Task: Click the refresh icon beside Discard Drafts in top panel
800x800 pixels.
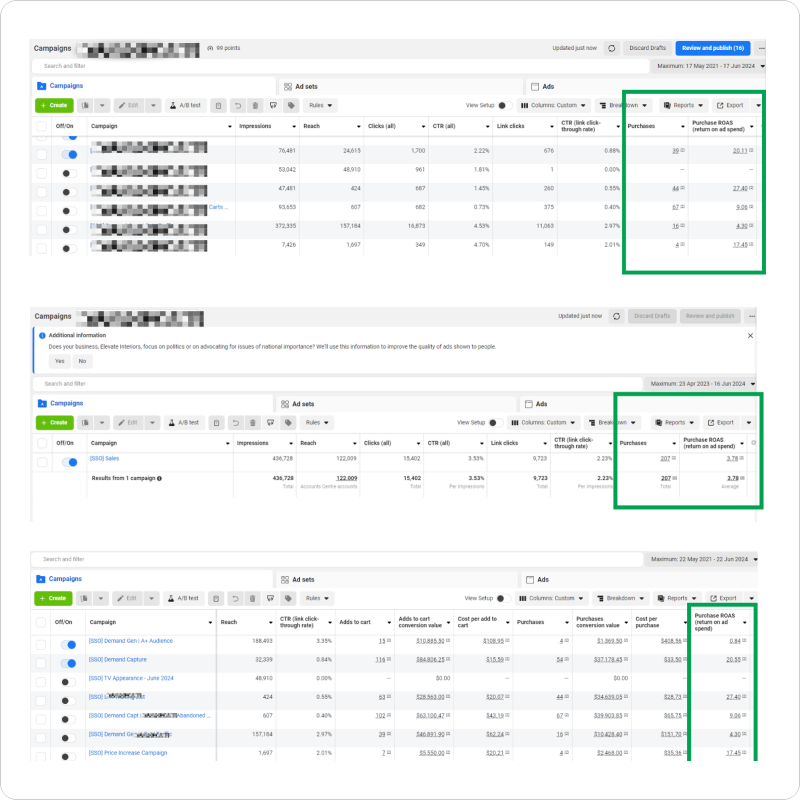Action: point(611,48)
